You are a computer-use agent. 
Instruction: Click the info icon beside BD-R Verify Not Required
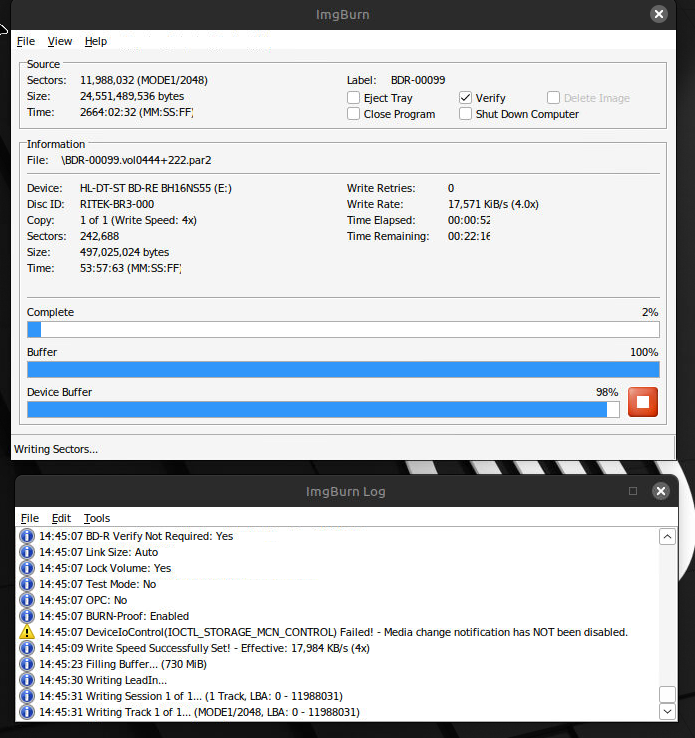(x=27, y=536)
